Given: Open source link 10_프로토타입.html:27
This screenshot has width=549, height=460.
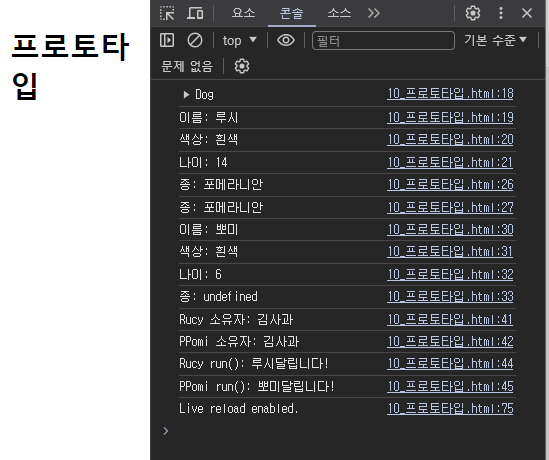Looking at the screenshot, I should point(450,208).
